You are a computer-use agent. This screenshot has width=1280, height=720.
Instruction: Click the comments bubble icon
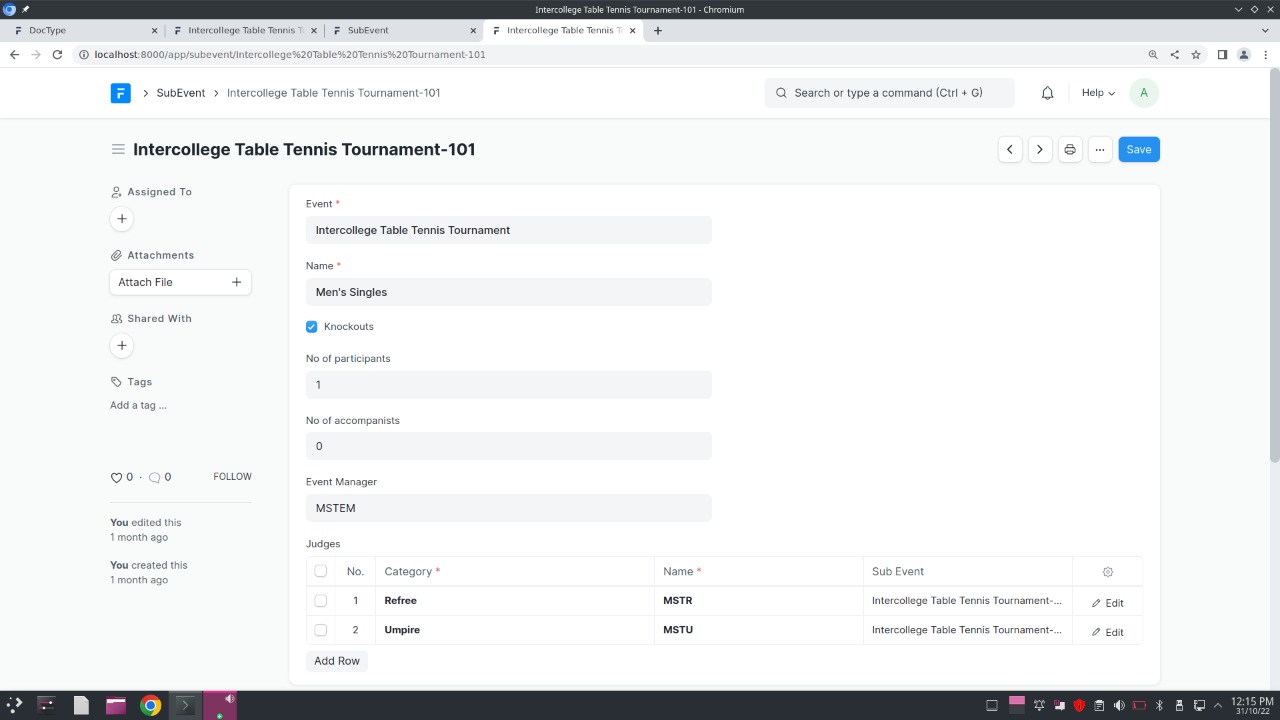(154, 478)
